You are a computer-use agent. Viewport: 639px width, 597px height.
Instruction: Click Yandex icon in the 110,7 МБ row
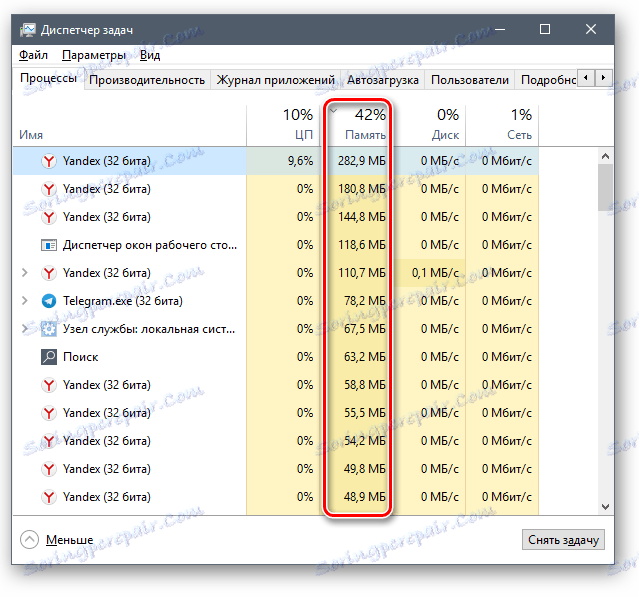(49, 273)
